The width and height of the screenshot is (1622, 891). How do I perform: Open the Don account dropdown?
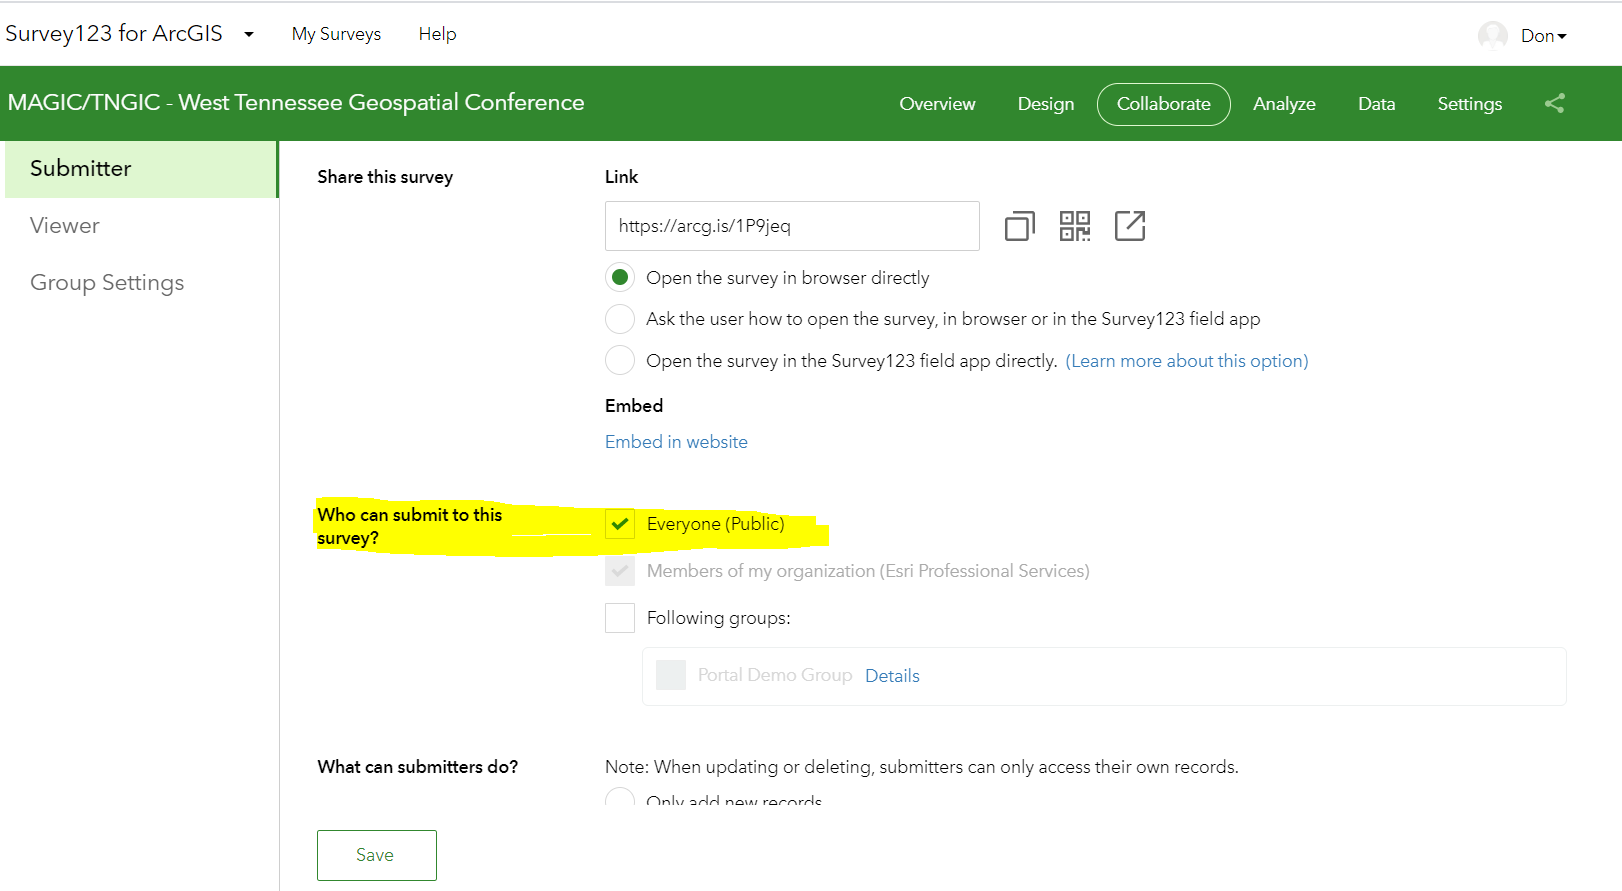click(1543, 36)
